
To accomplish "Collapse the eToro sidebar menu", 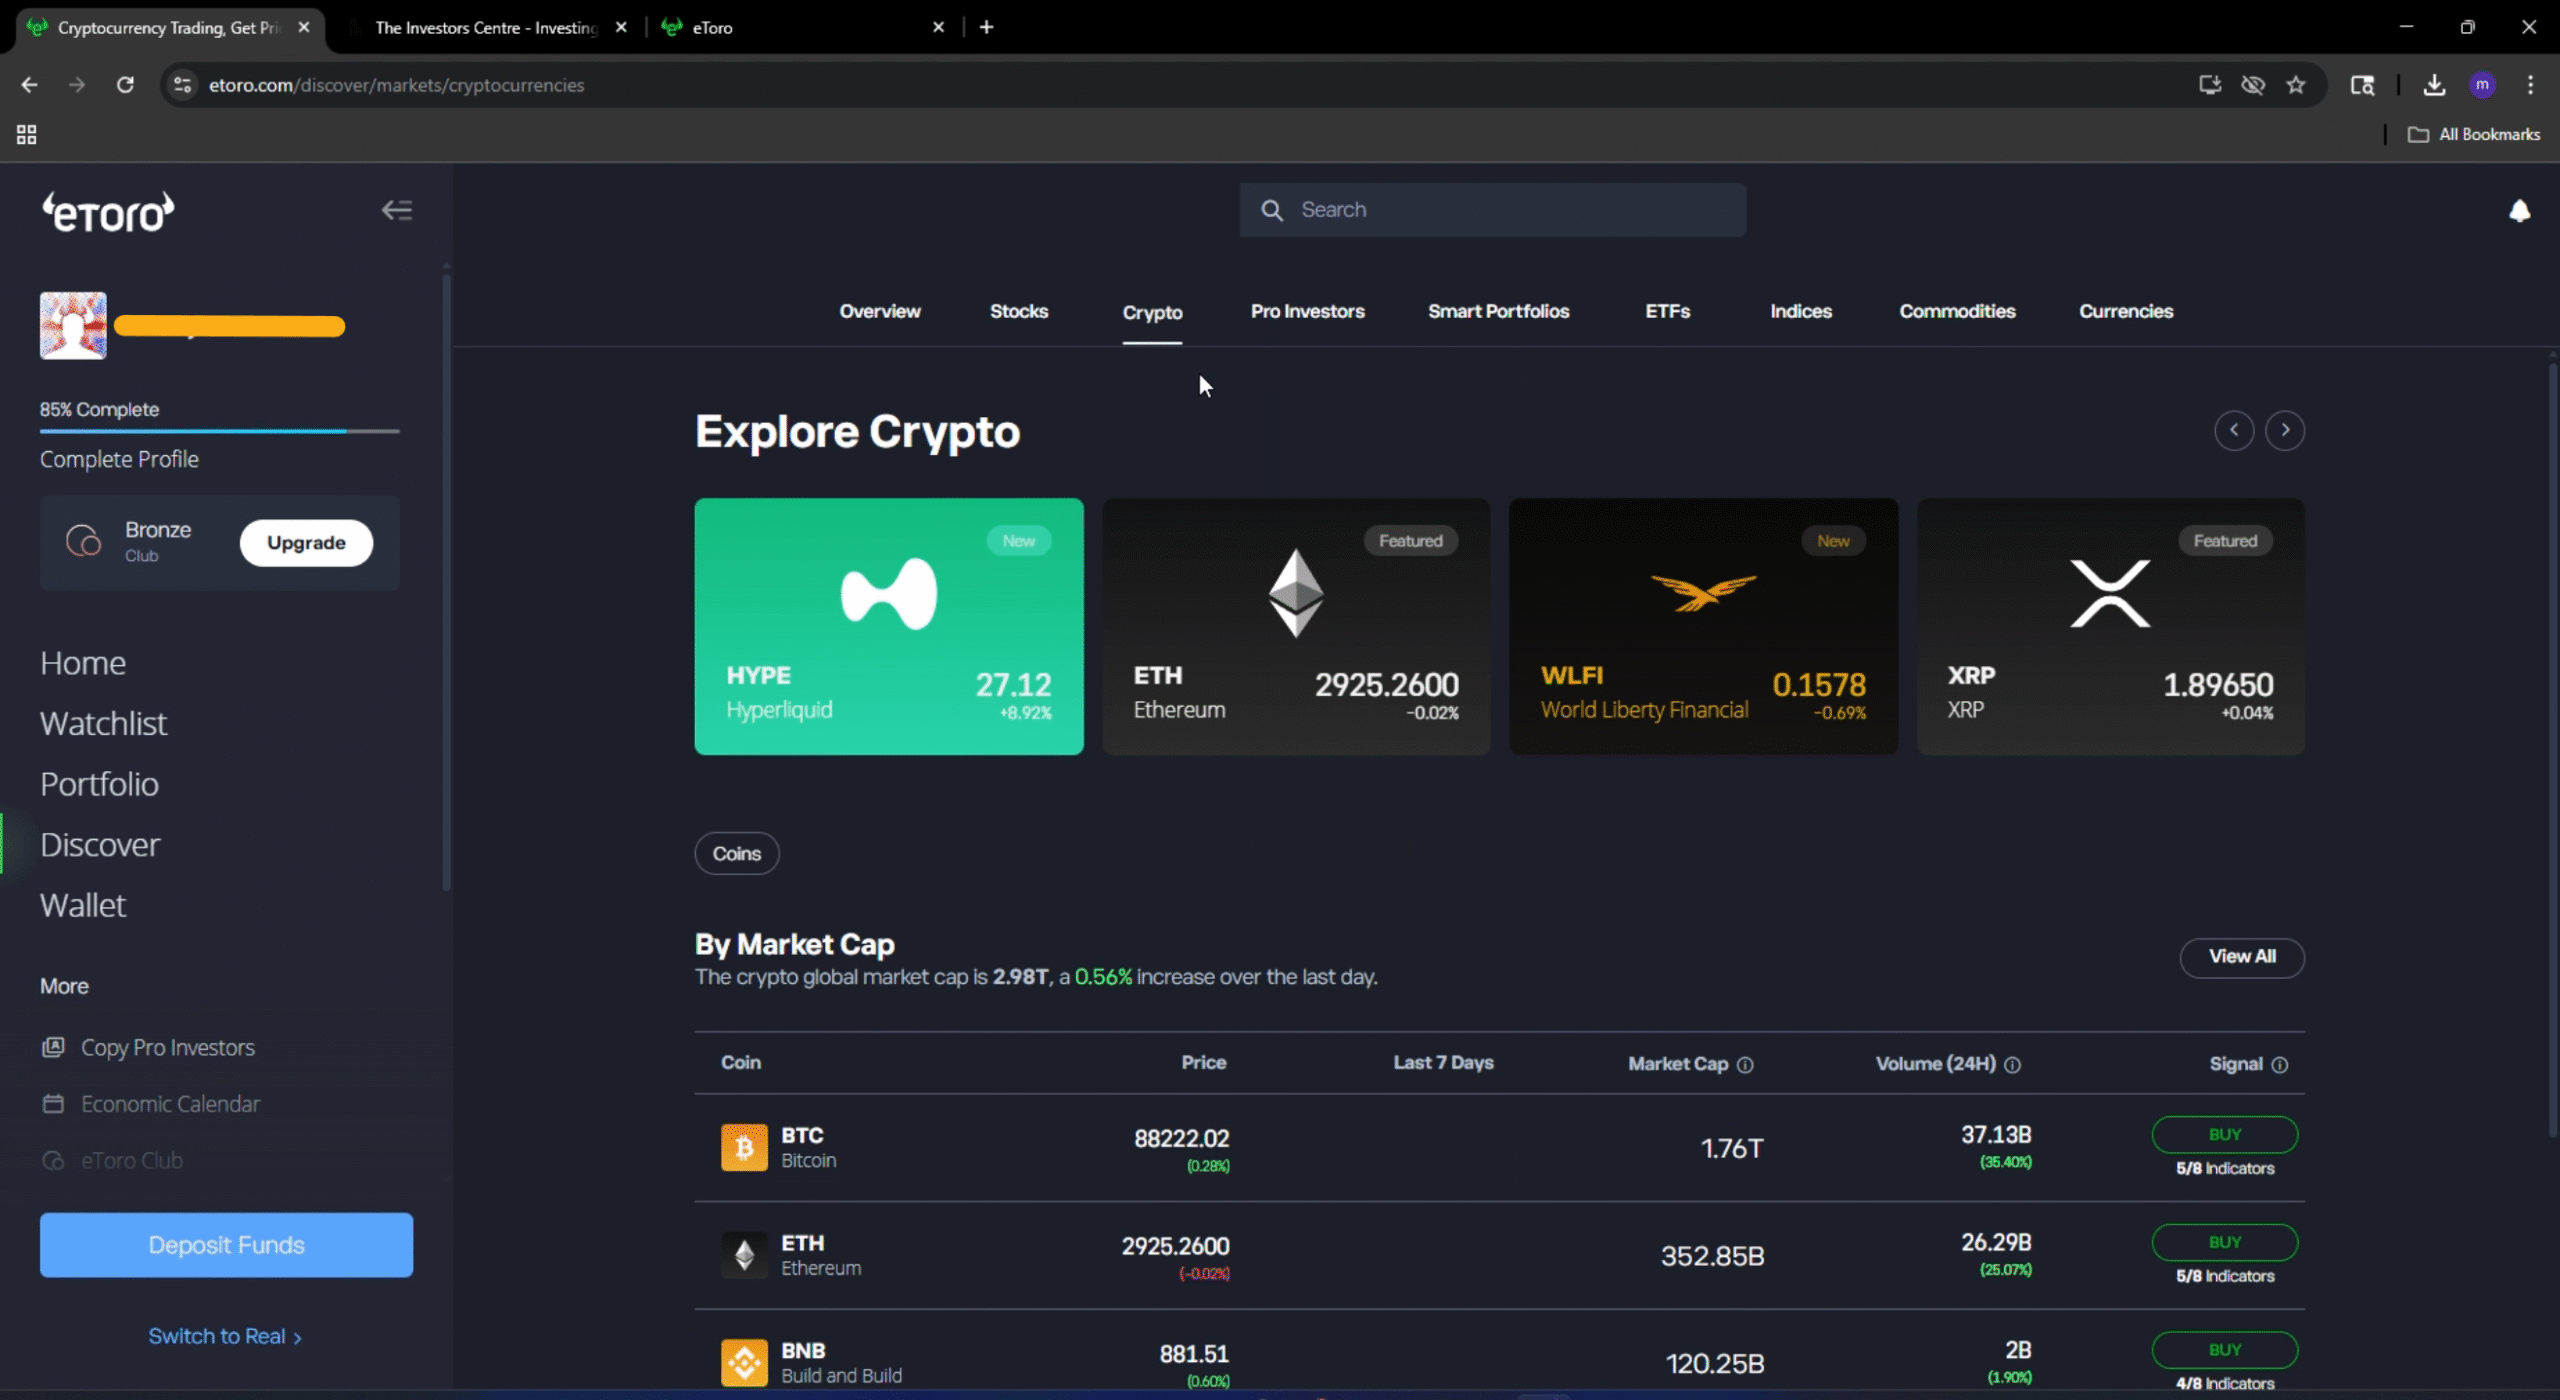I will pos(397,210).
